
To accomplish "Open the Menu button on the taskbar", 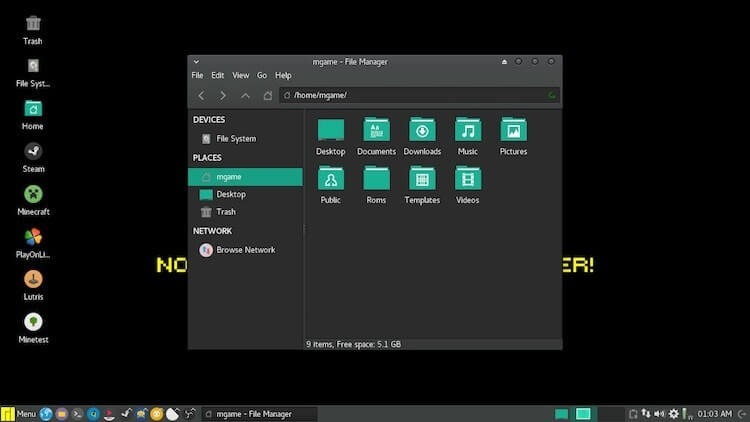I will 19,414.
